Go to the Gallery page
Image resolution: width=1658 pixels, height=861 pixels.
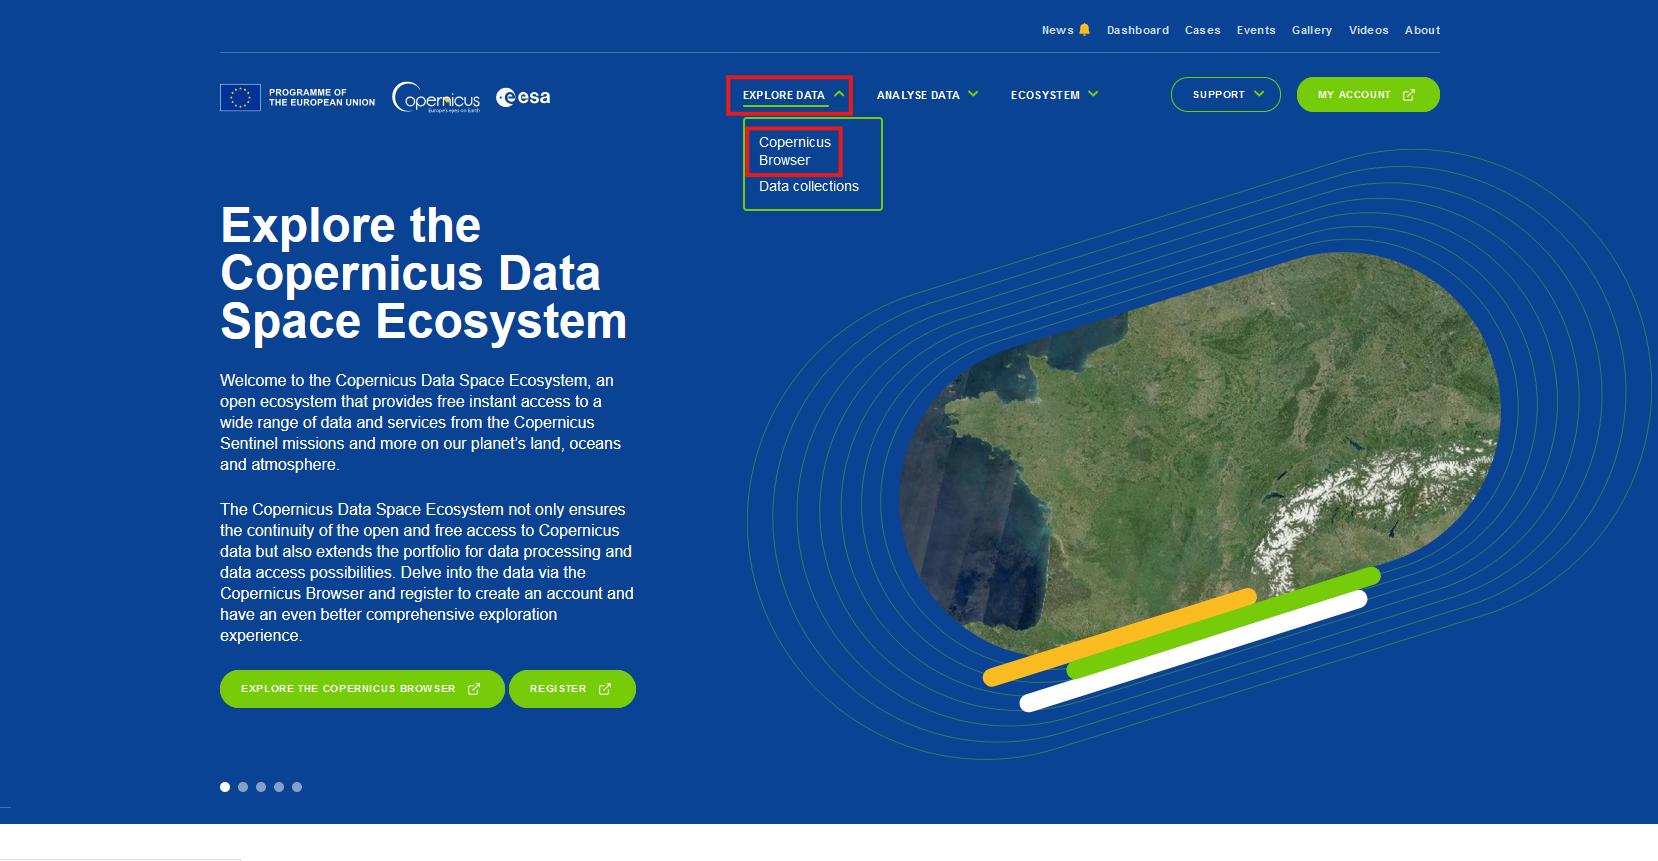point(1311,30)
